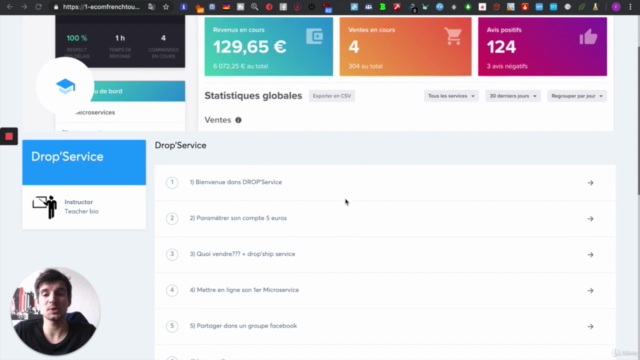Open the black power-button extension icon

point(312,7)
